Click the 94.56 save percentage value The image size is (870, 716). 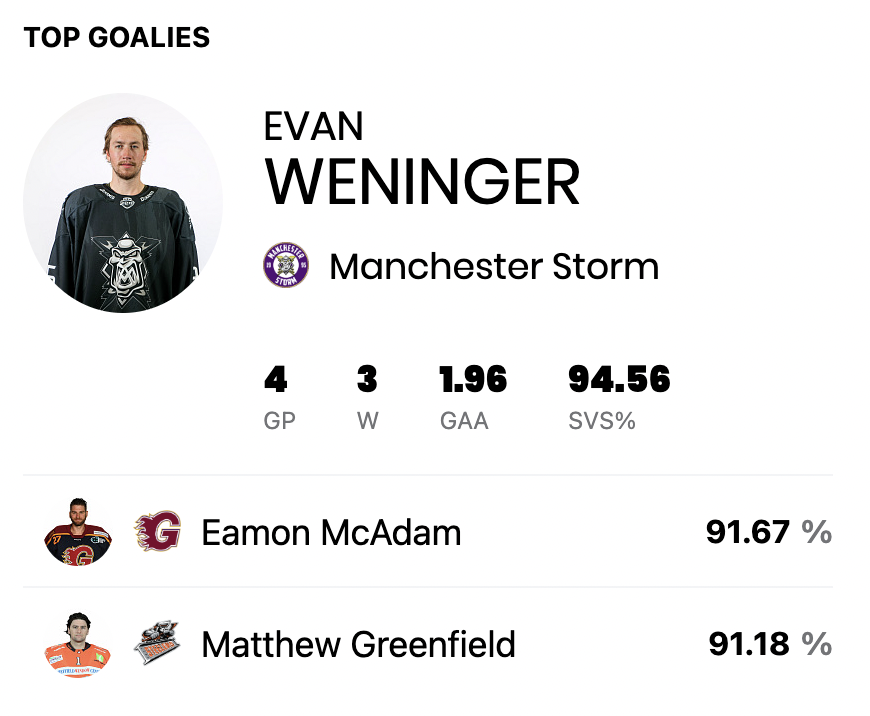point(619,380)
